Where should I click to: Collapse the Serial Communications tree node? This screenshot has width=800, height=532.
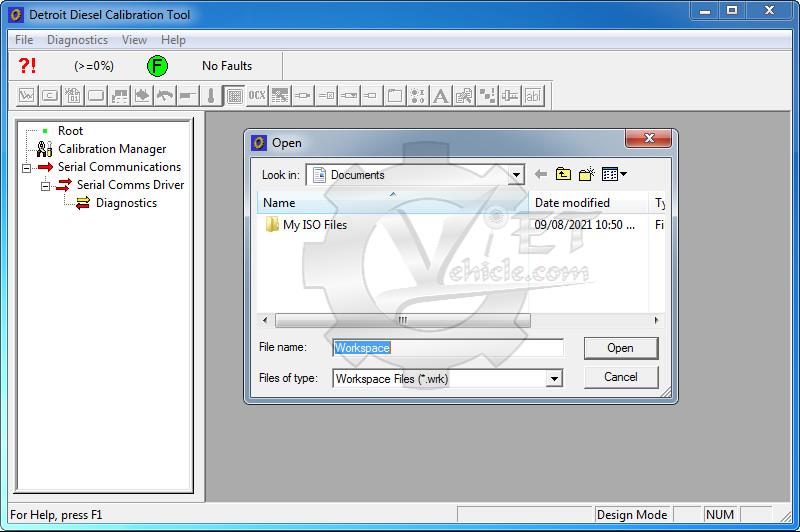click(27, 168)
